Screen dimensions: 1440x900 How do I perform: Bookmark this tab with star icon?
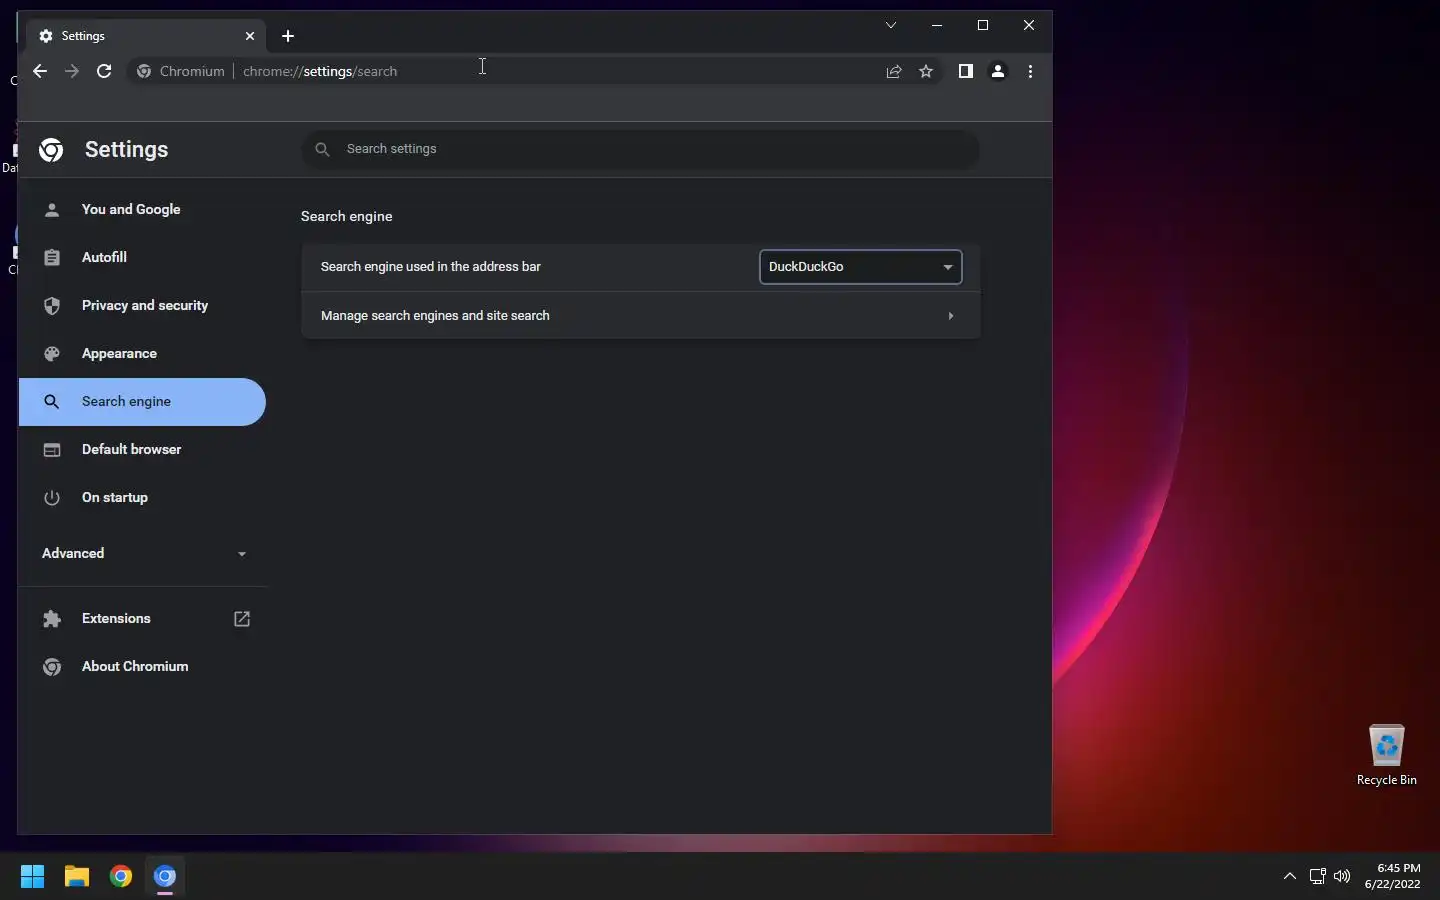[926, 71]
